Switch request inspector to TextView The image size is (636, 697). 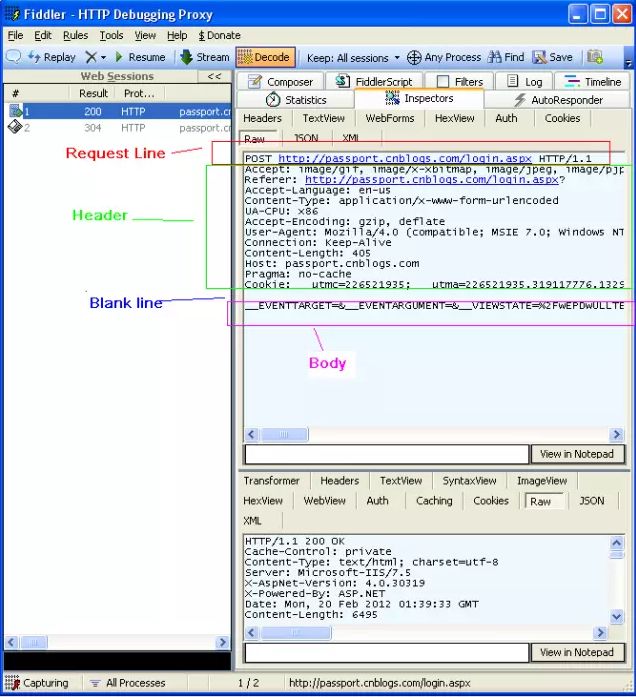(x=324, y=118)
